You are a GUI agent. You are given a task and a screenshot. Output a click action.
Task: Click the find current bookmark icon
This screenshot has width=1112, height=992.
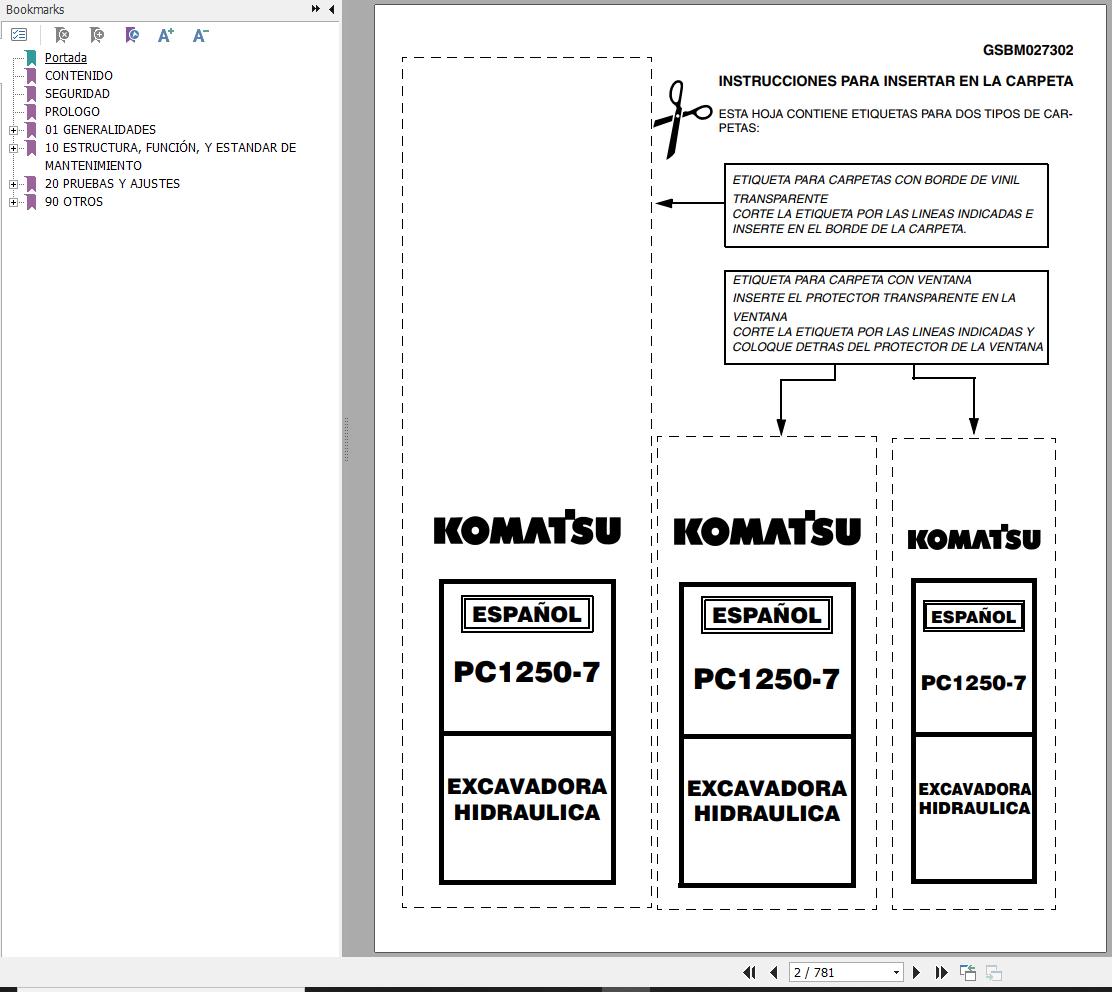(132, 35)
